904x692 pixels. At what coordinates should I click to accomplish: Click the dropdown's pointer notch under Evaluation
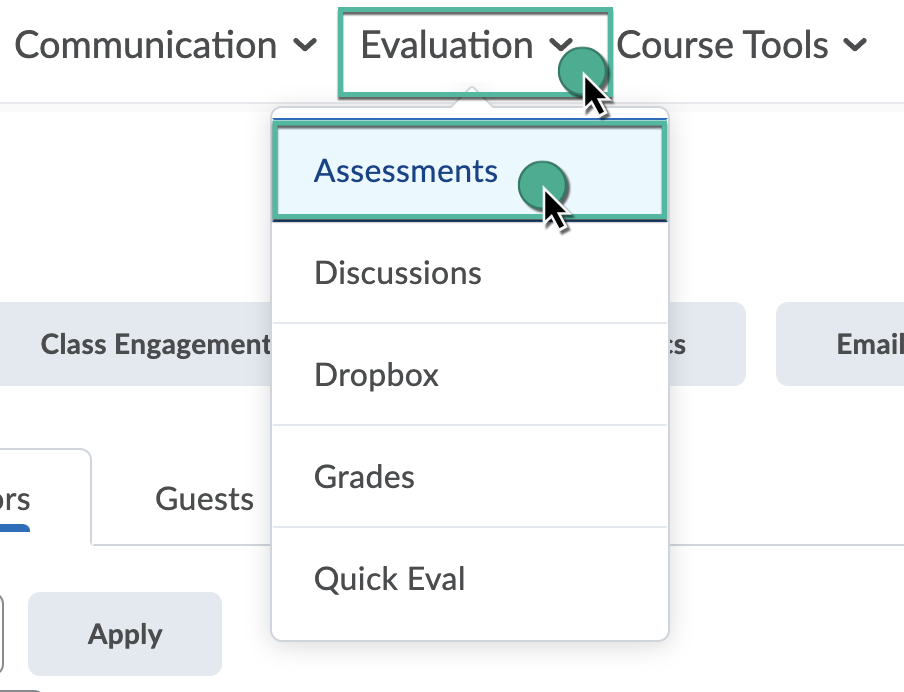[470, 98]
